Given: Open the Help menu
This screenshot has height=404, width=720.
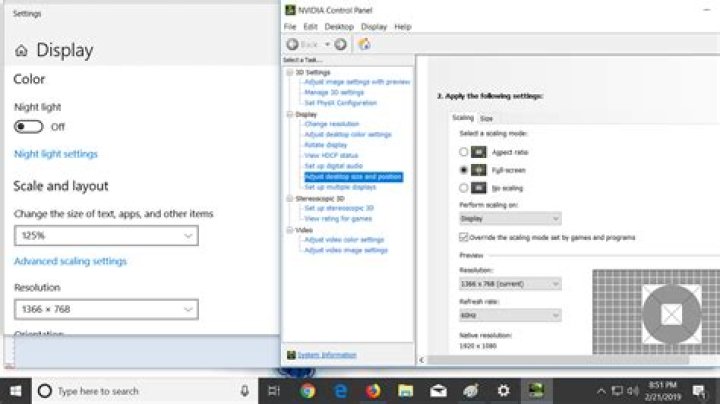Looking at the screenshot, I should point(403,27).
